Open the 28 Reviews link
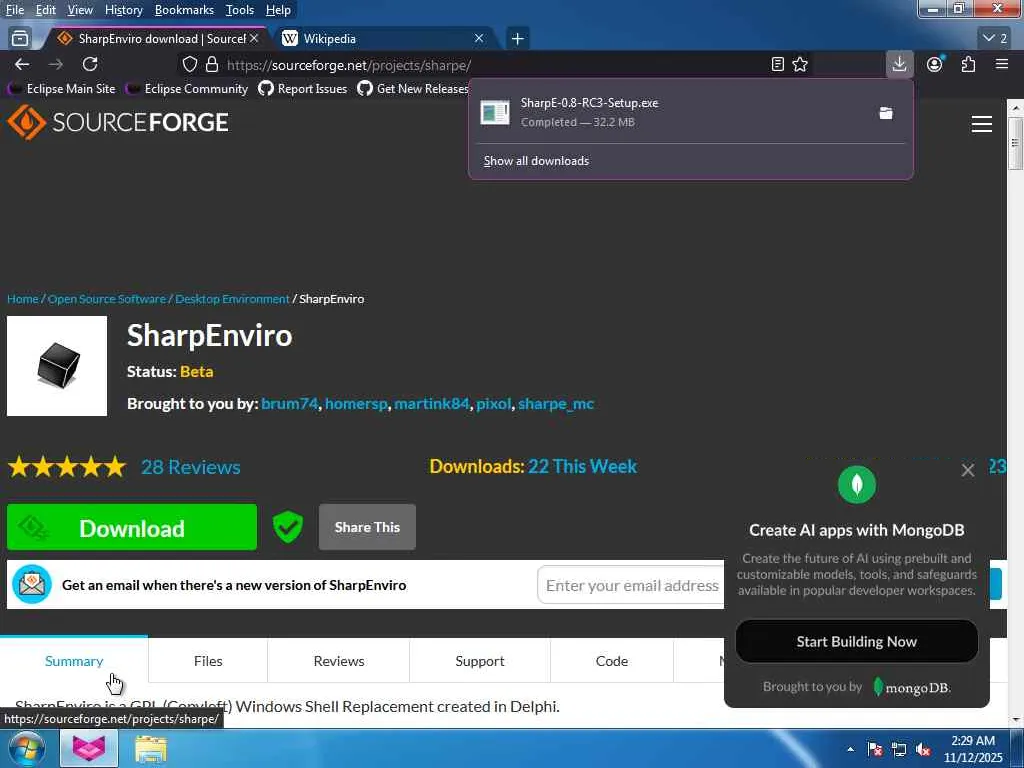 tap(191, 467)
